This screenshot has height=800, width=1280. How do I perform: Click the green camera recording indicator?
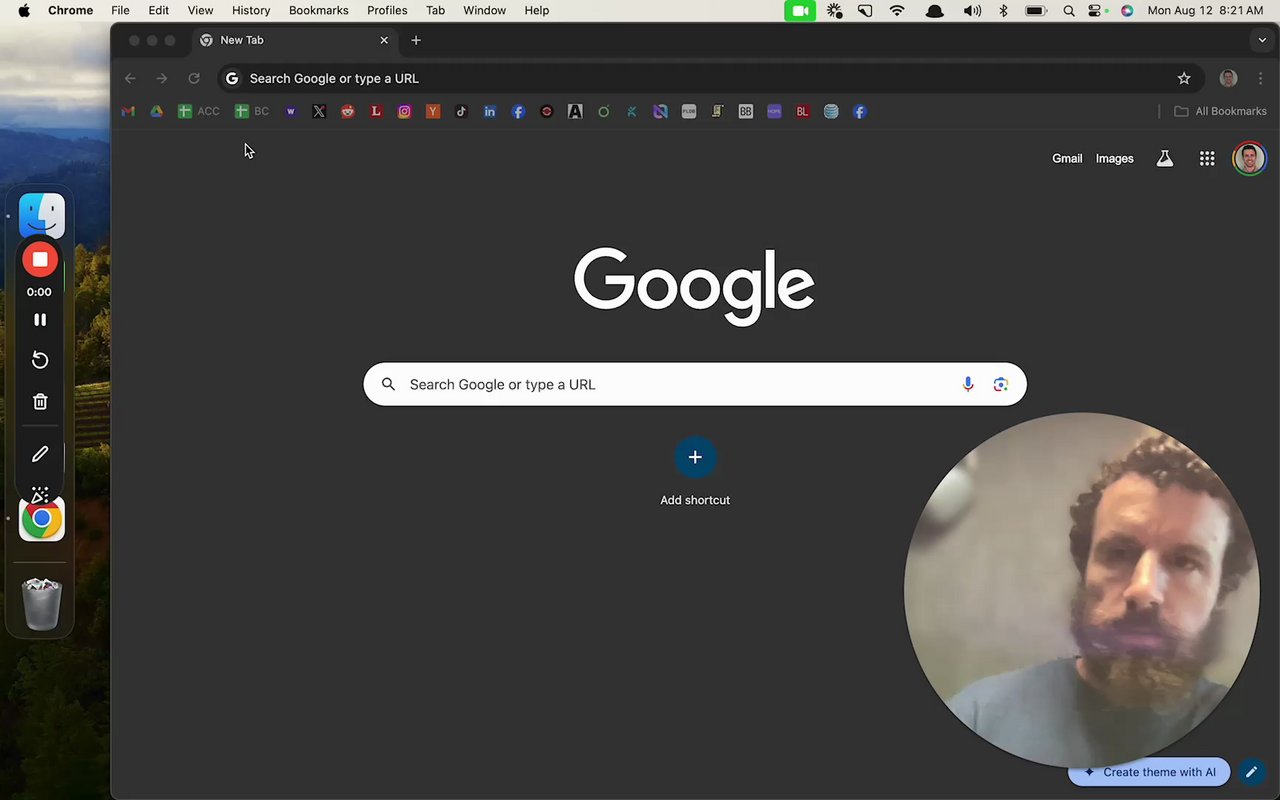pyautogui.click(x=800, y=10)
